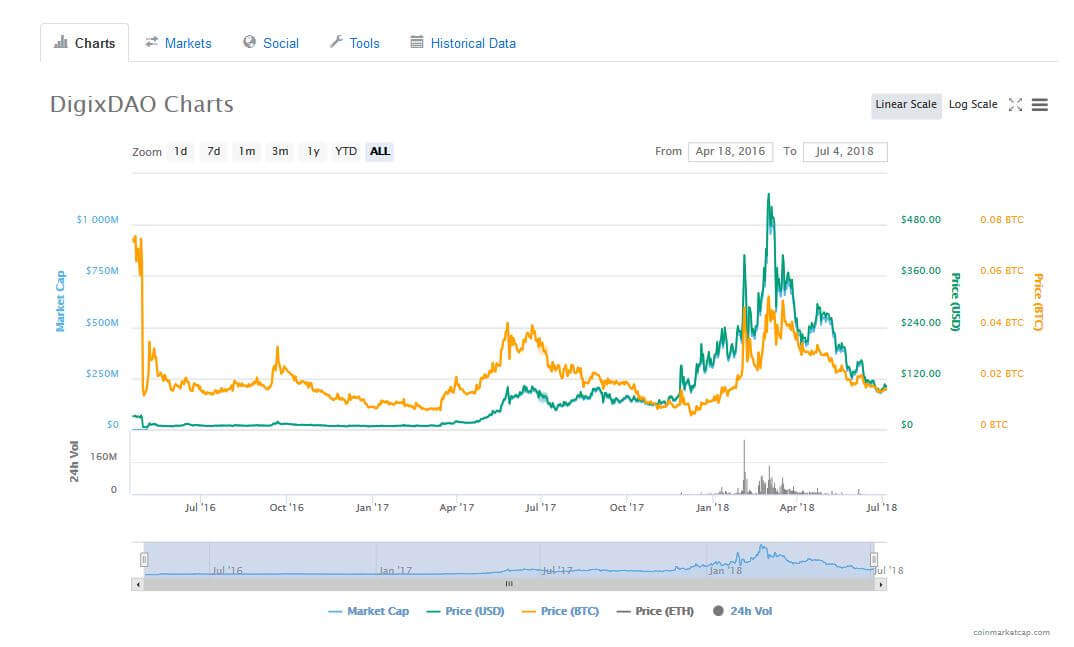Image resolution: width=1074 pixels, height=647 pixels.
Task: Open the chart hamburger menu
Action: pos(1040,105)
